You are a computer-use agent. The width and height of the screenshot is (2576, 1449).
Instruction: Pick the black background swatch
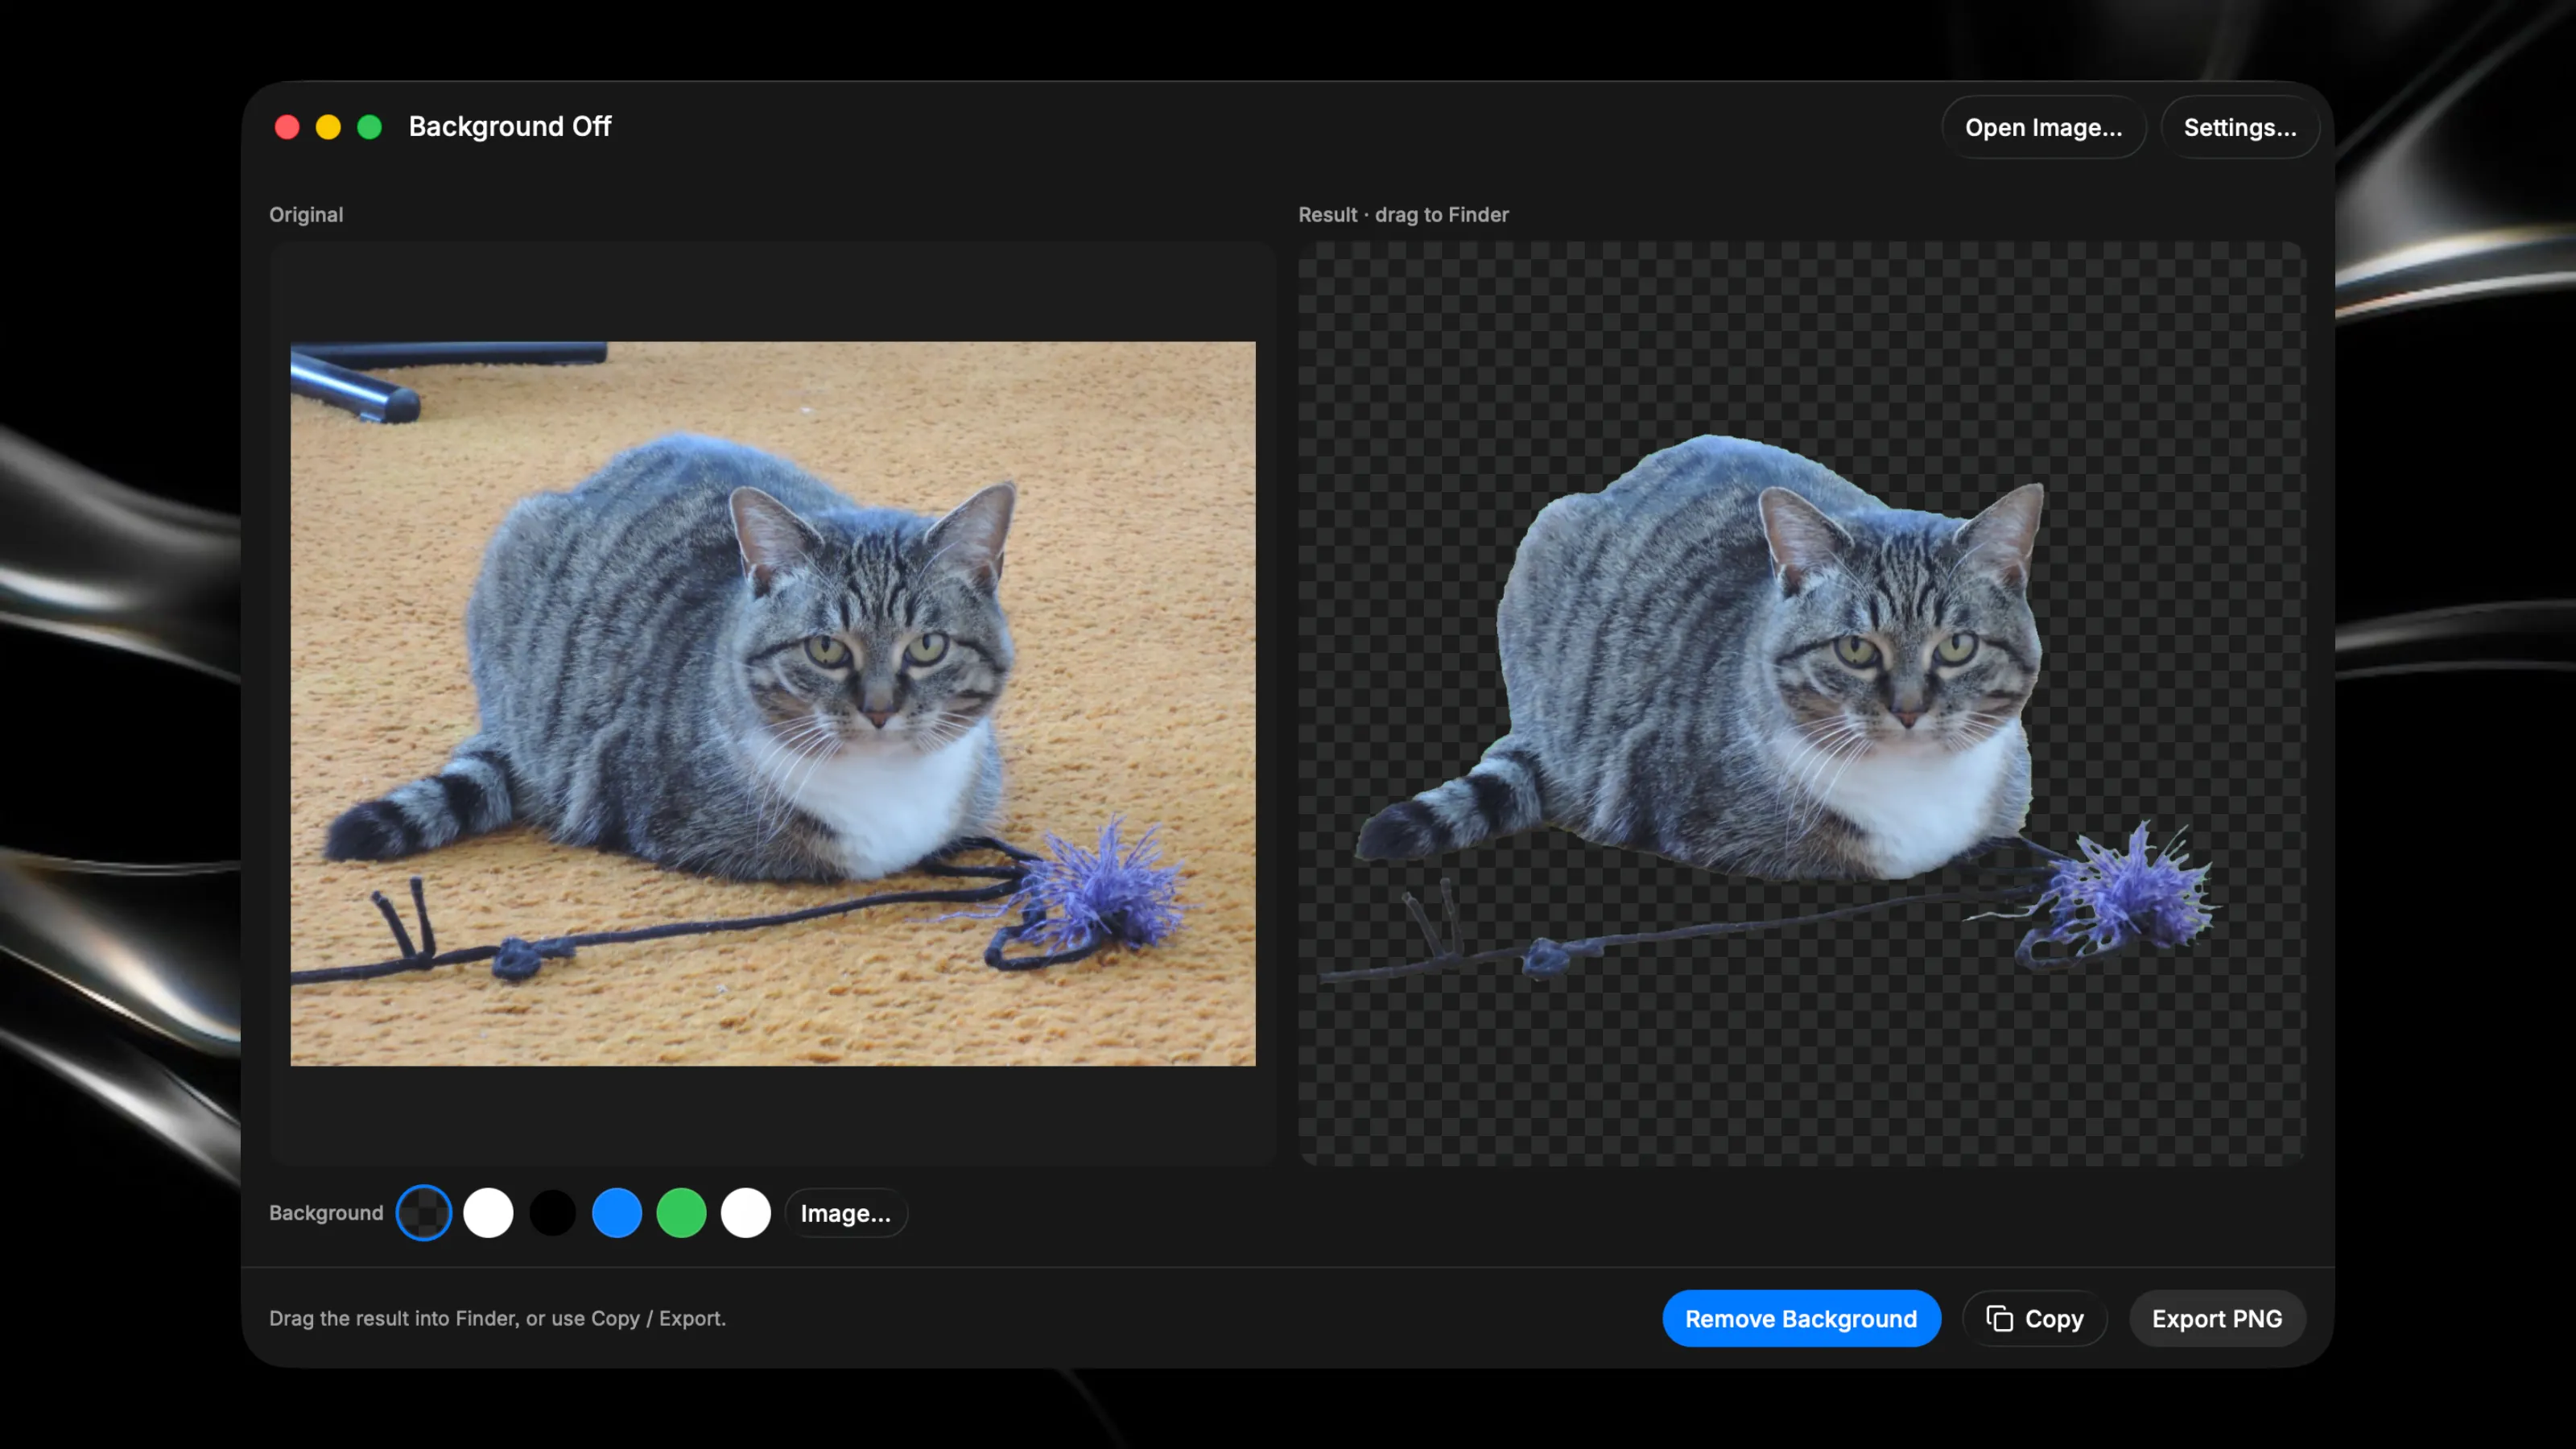[553, 1213]
